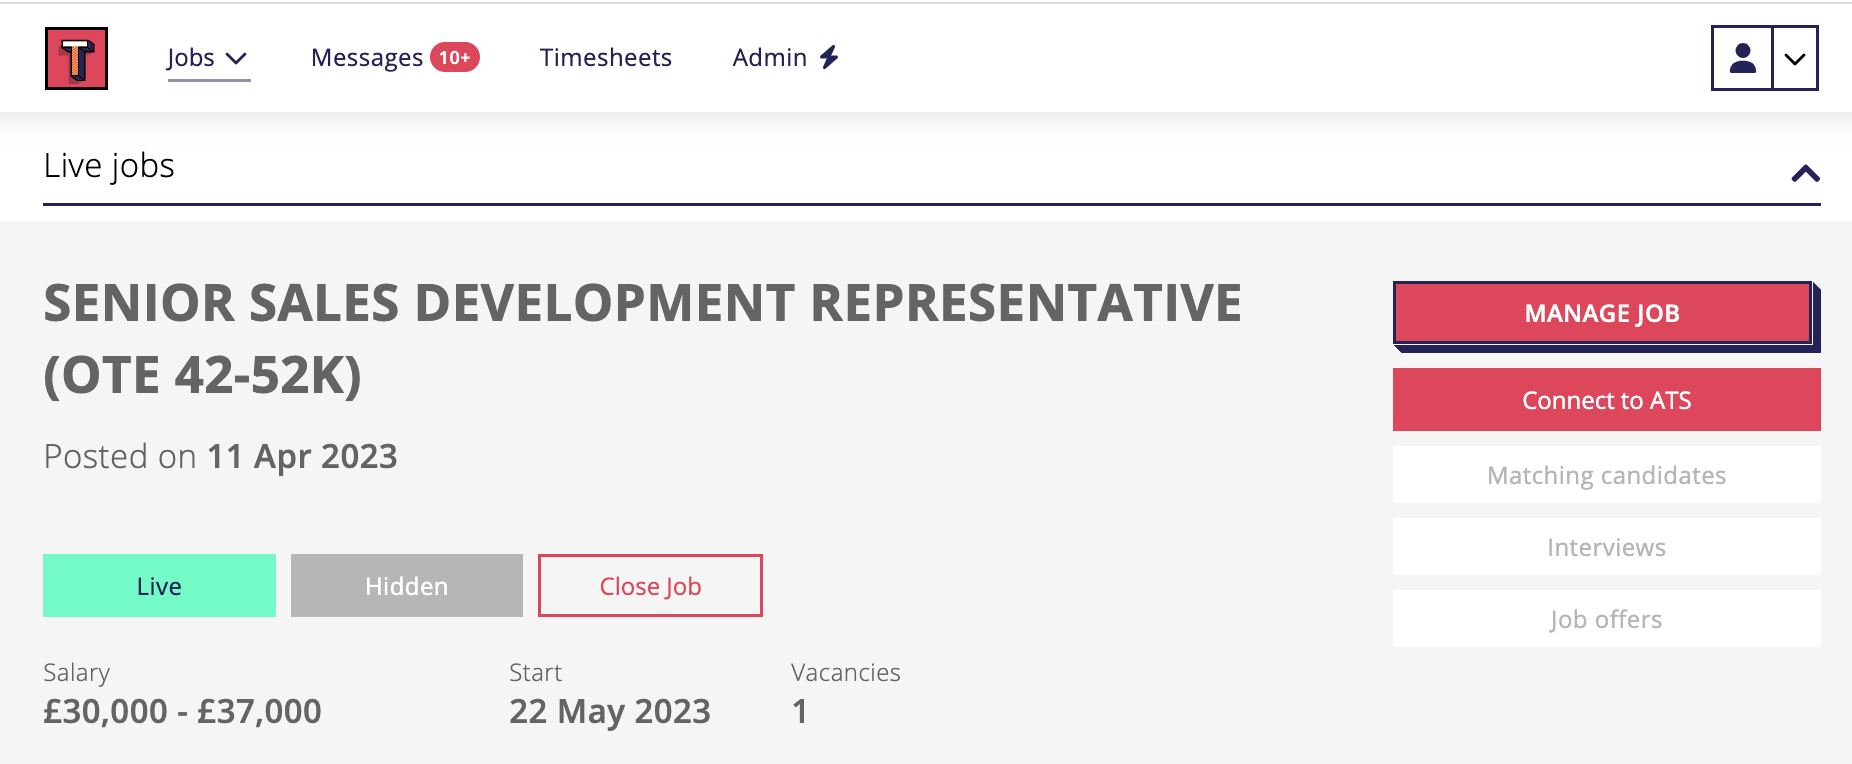Select Connect to ATS
1852x764 pixels.
(x=1606, y=400)
